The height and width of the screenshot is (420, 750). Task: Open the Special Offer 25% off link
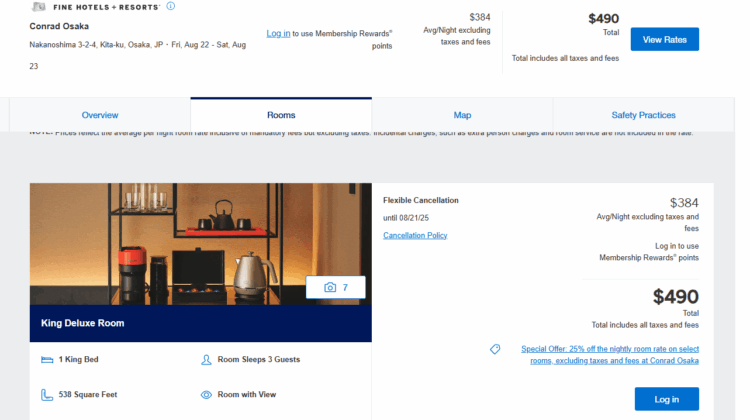coord(610,355)
